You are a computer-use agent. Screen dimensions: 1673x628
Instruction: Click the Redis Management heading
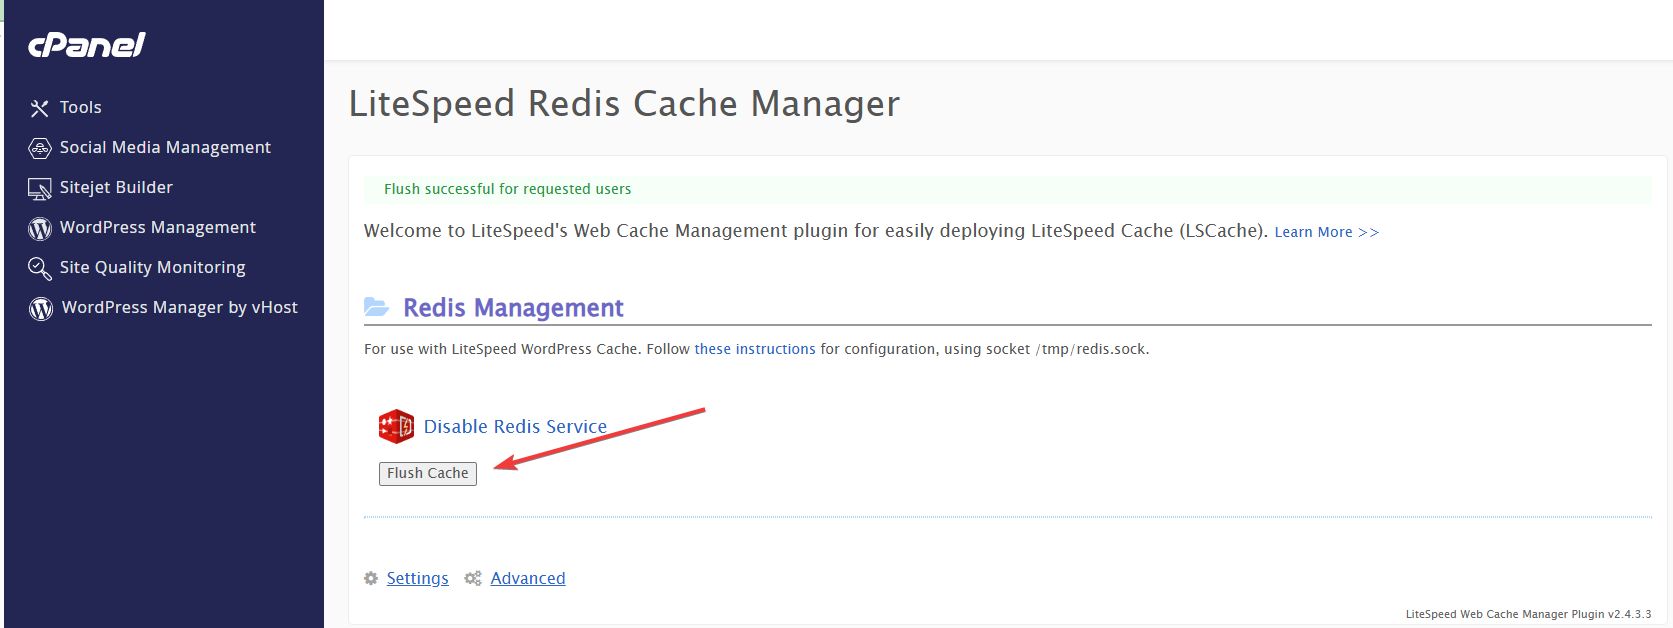[x=513, y=307]
